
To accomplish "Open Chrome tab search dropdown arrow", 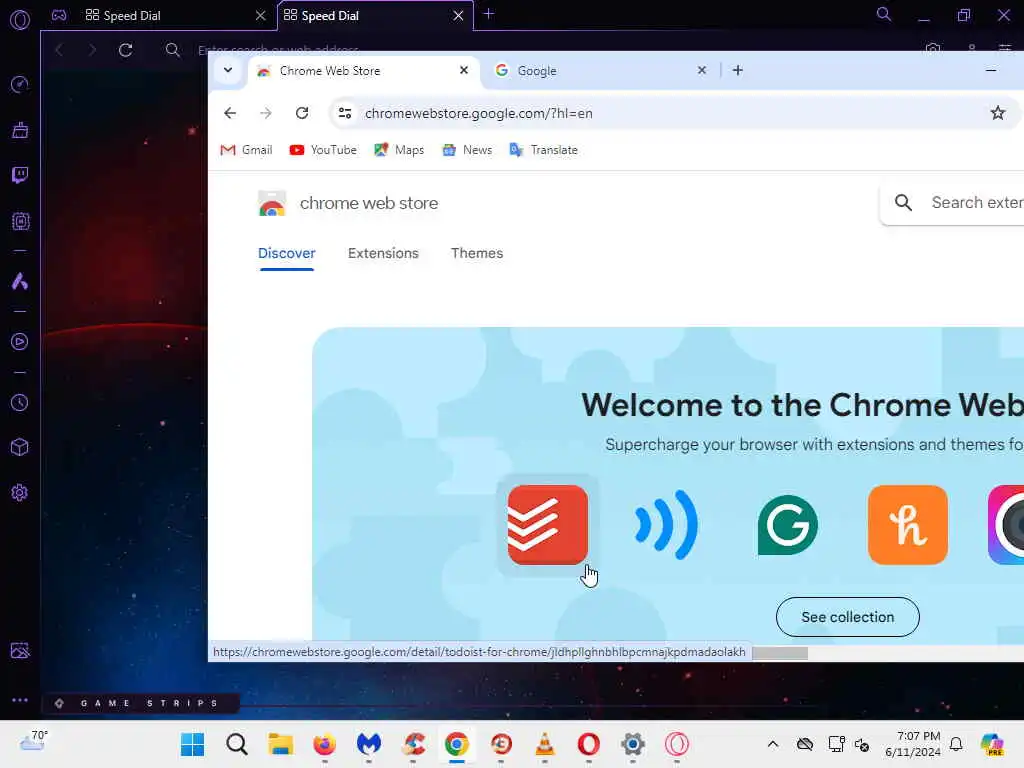I will tap(228, 70).
